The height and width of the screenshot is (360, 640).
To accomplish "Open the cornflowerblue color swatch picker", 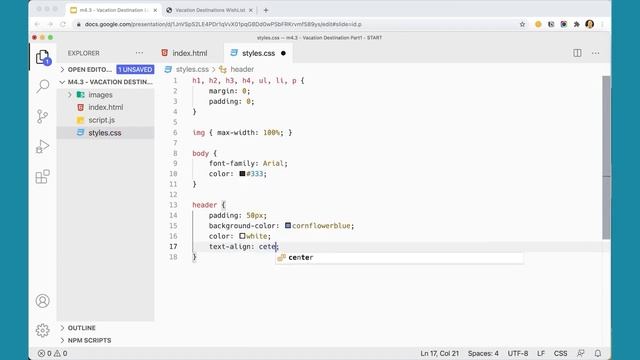I will click(x=288, y=225).
